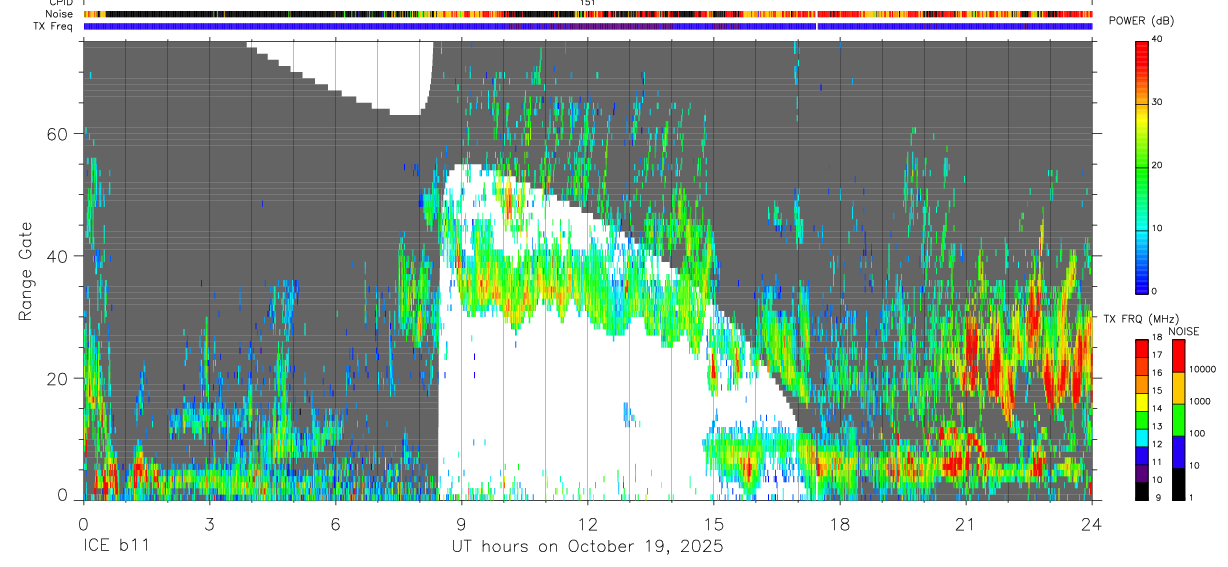Click the x-axis tick label 0
The height and width of the screenshot is (567, 1228).
click(83, 524)
